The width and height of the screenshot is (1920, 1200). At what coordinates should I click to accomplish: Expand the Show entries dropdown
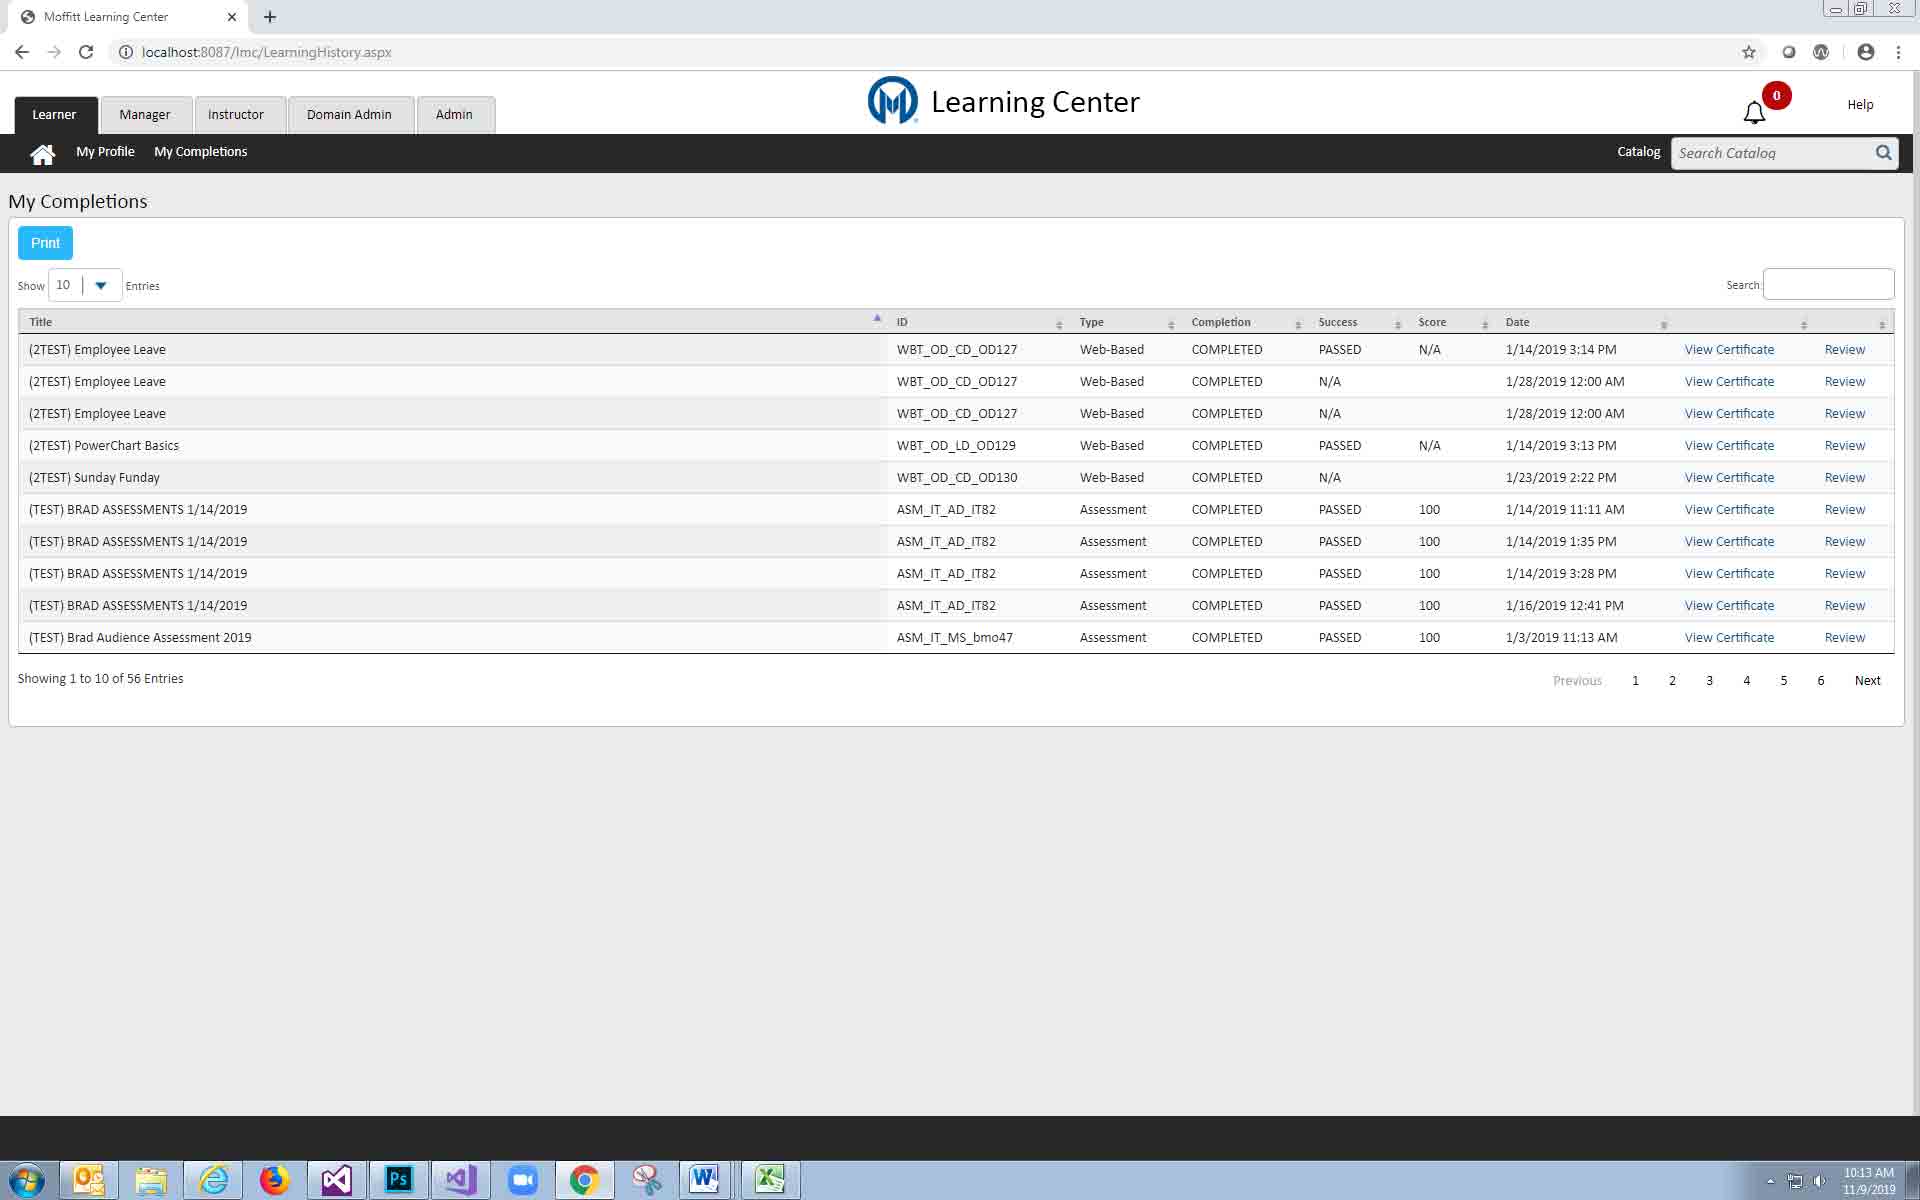point(100,286)
